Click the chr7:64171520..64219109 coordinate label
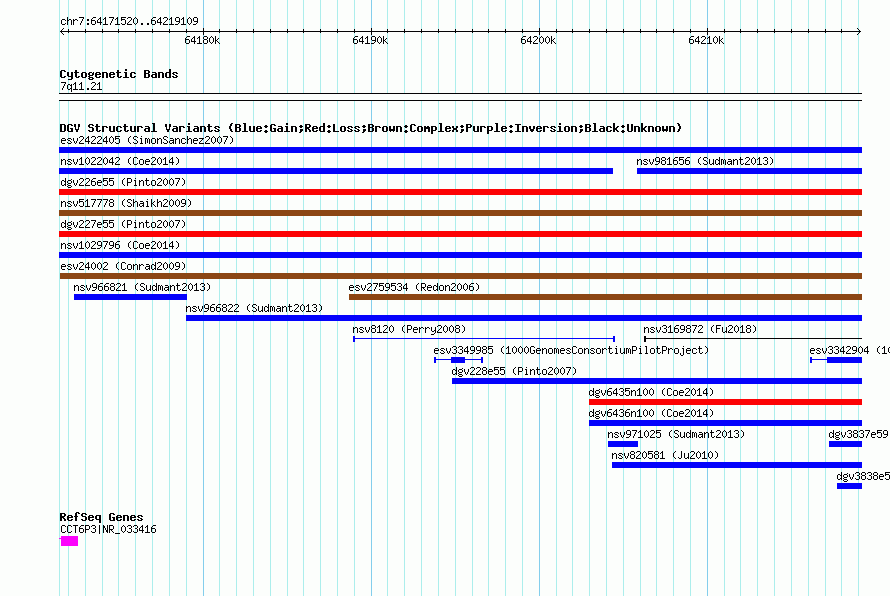 coord(129,21)
